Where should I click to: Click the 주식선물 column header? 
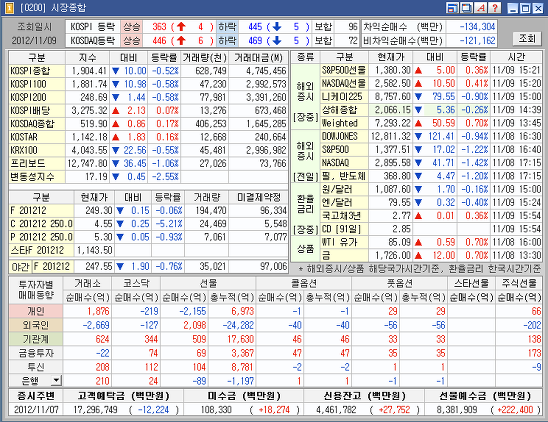[519, 283]
